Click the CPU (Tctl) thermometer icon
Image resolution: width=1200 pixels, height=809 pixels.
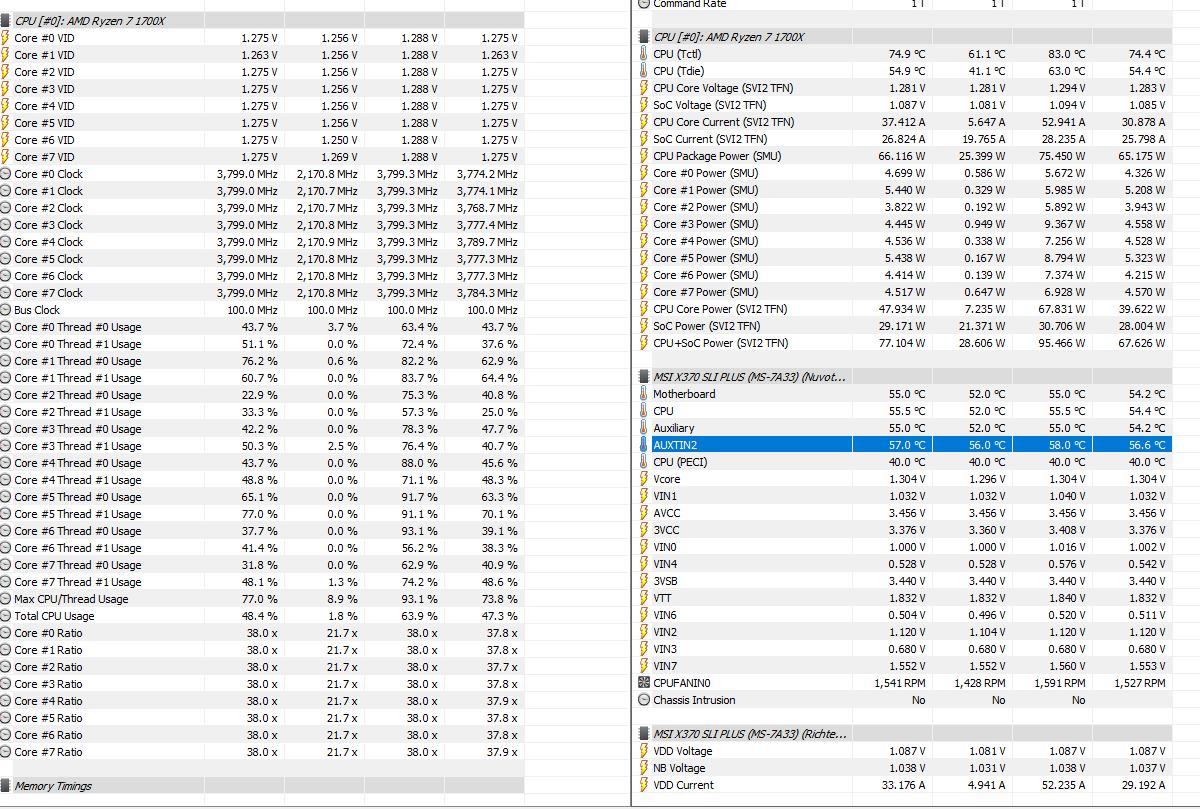tap(643, 54)
